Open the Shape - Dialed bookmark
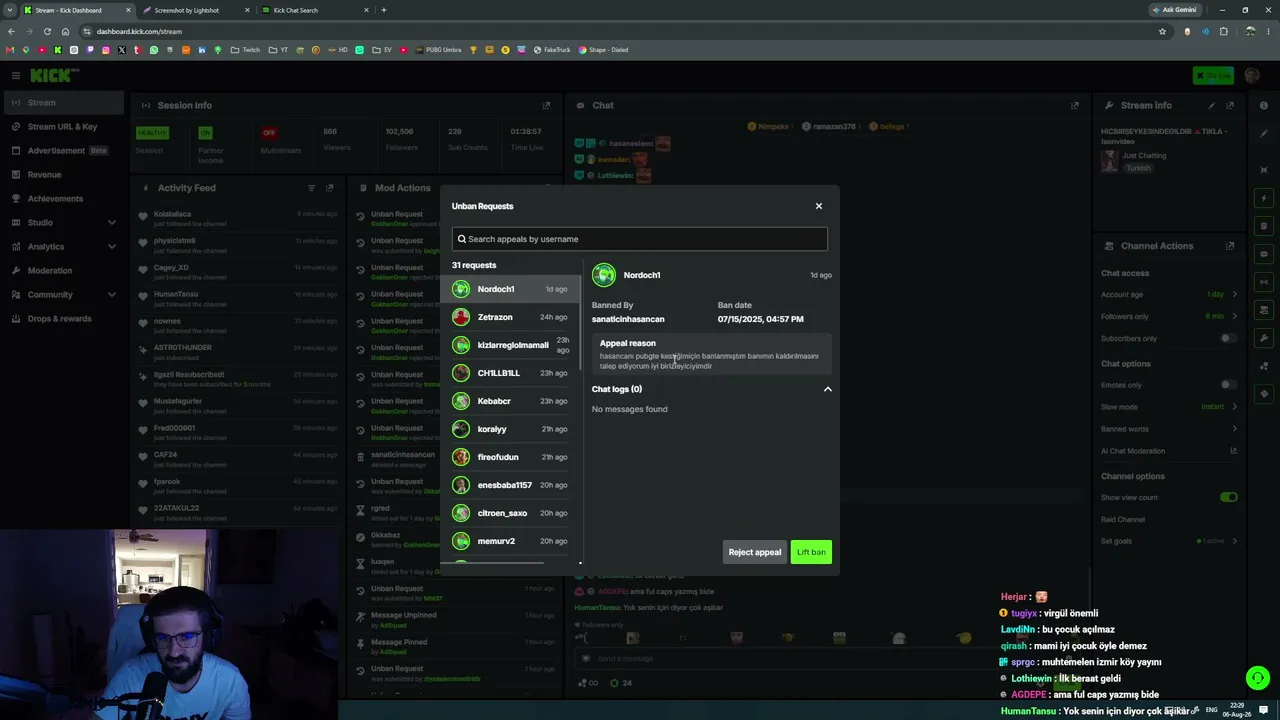The width and height of the screenshot is (1280, 720). click(x=603, y=50)
